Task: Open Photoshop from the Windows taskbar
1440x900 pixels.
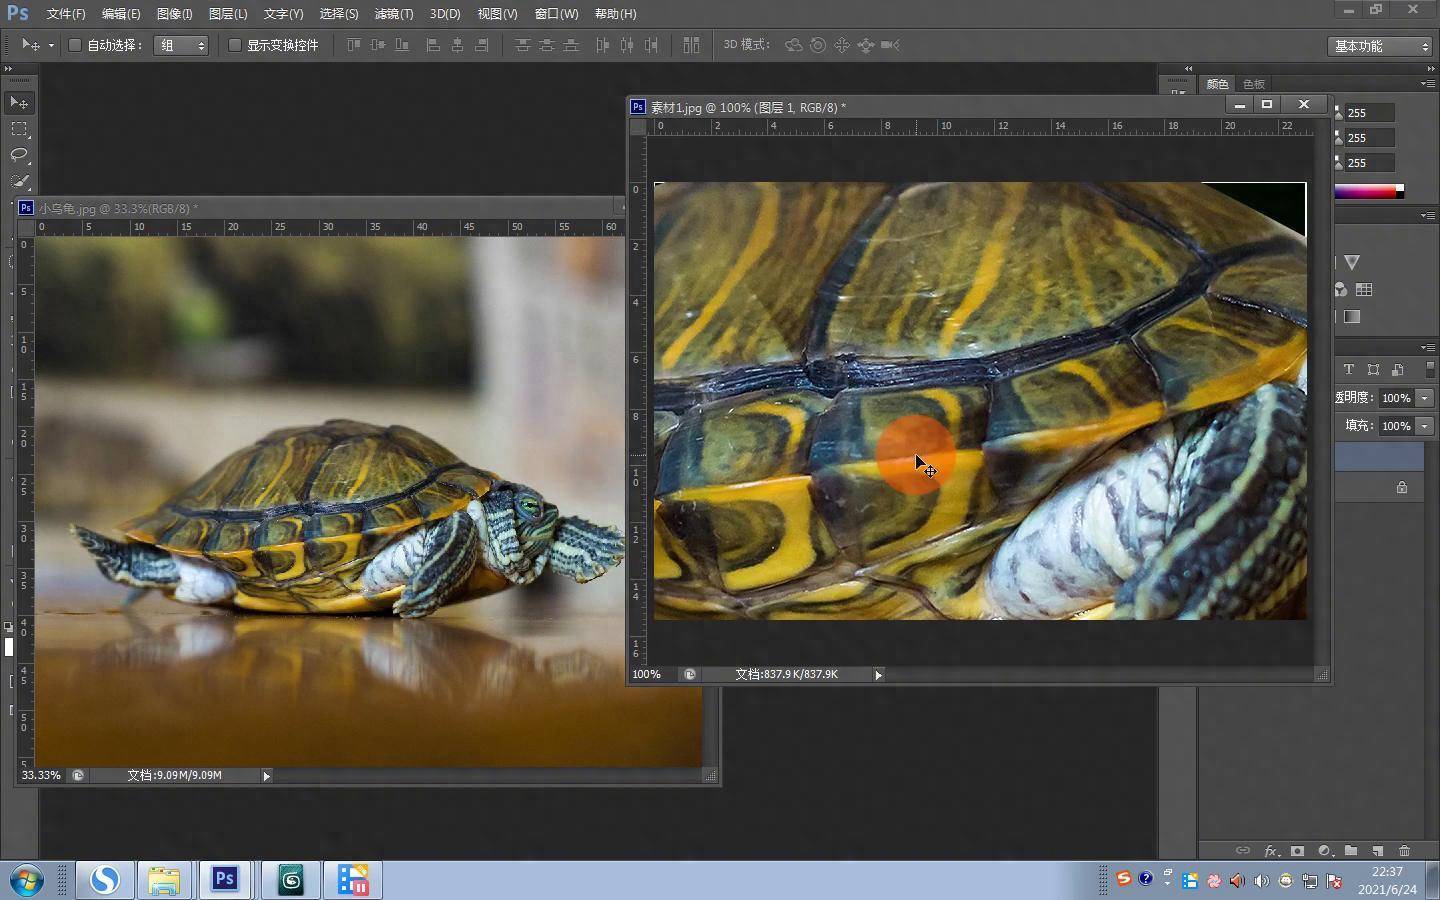Action: click(224, 880)
